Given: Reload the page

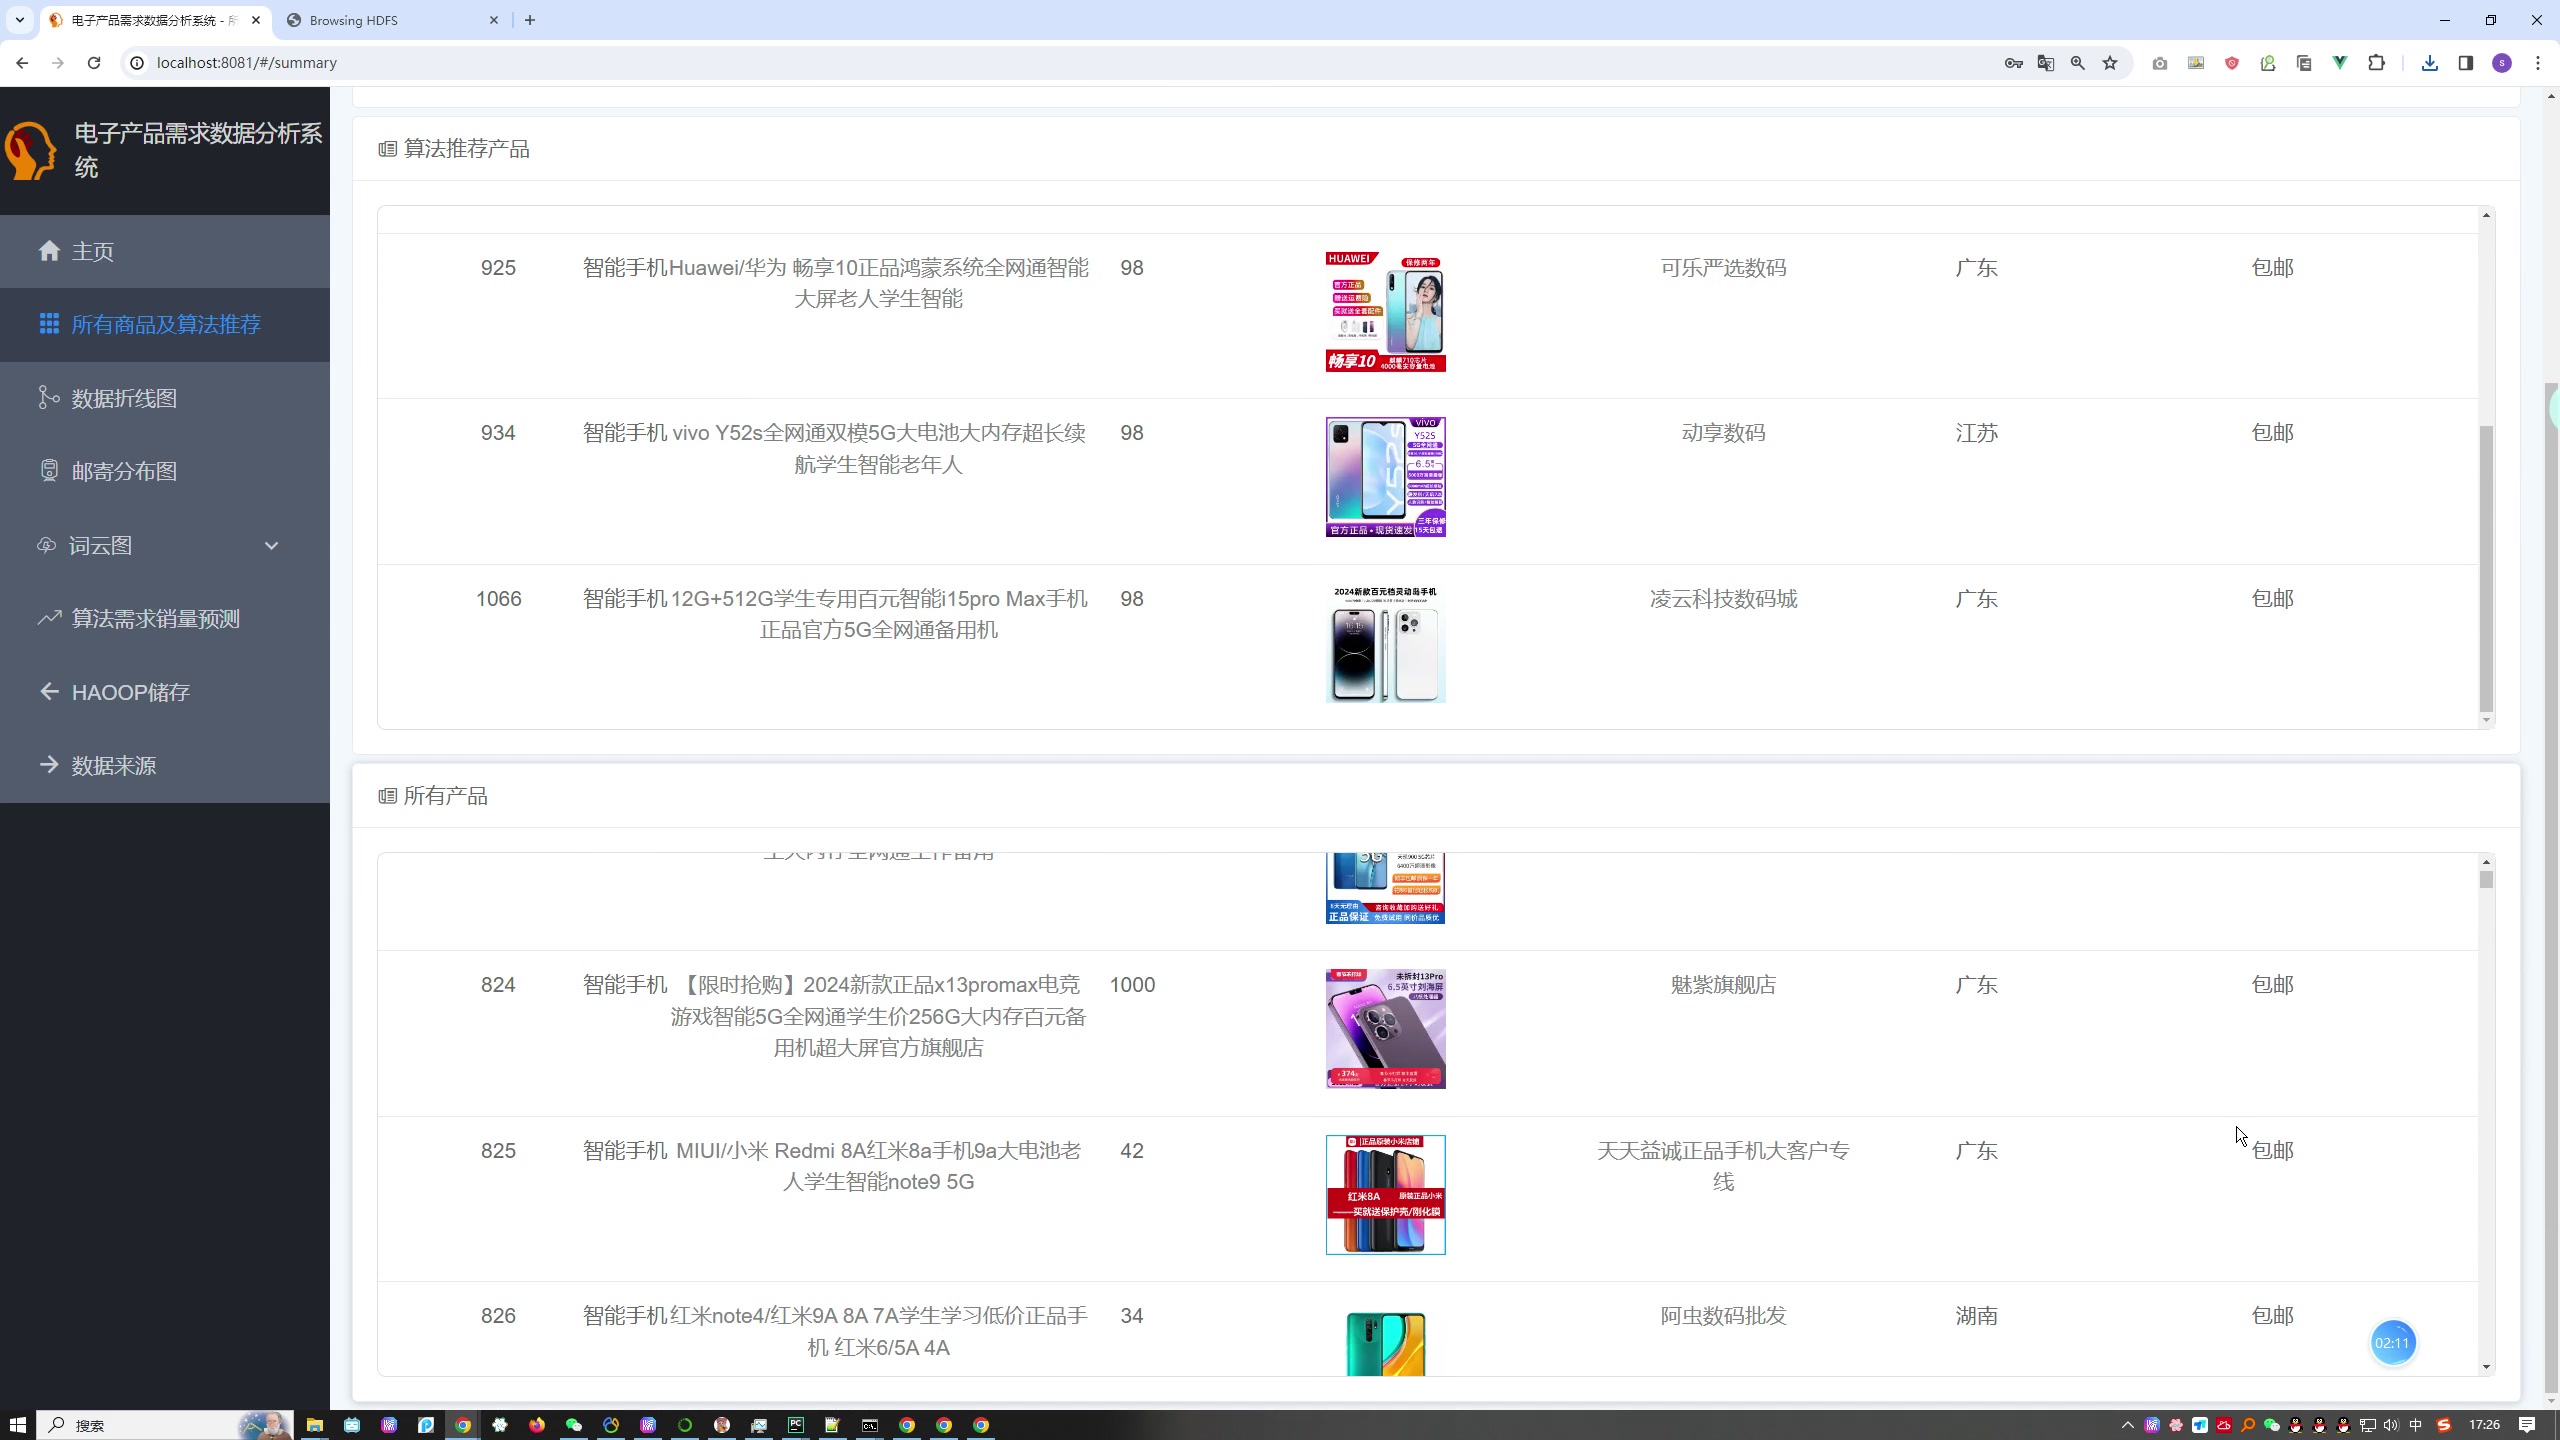Looking at the screenshot, I should (x=94, y=62).
